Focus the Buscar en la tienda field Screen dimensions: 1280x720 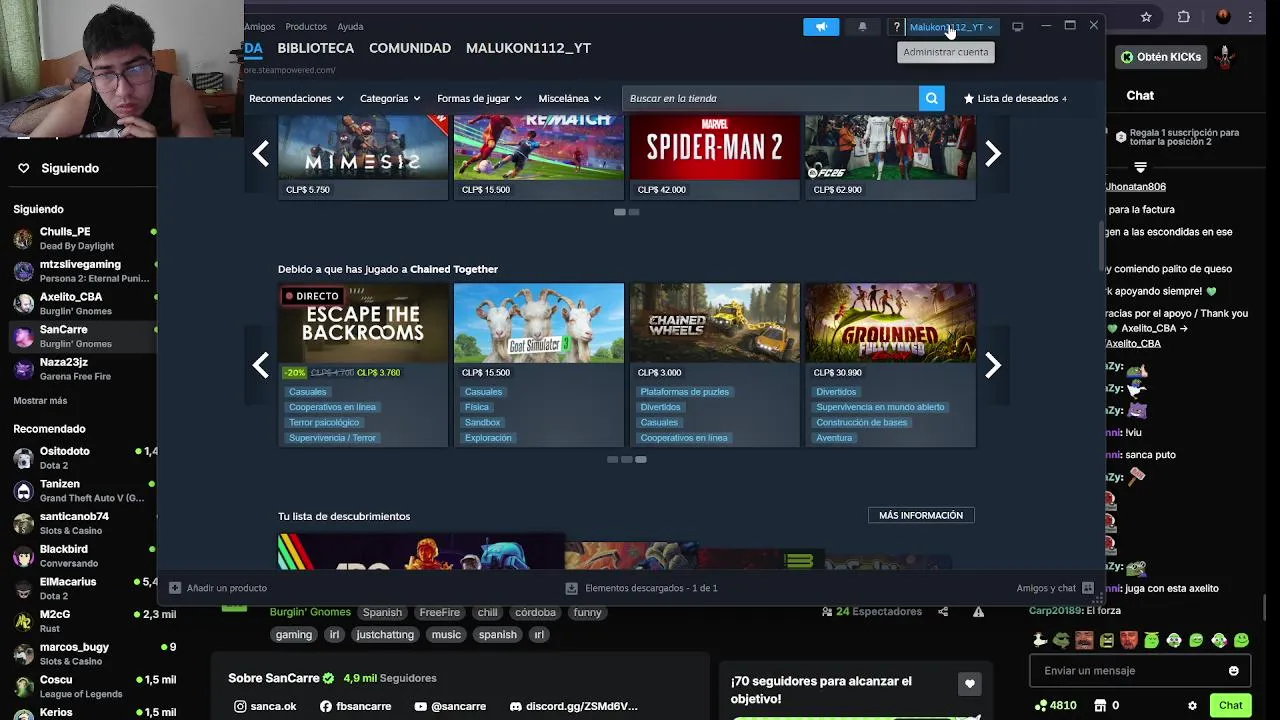771,98
